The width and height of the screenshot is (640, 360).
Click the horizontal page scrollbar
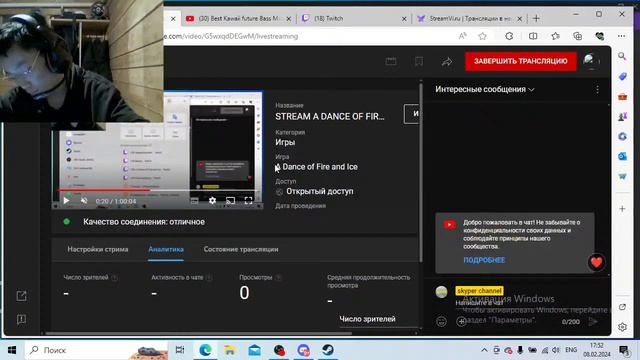(198, 333)
